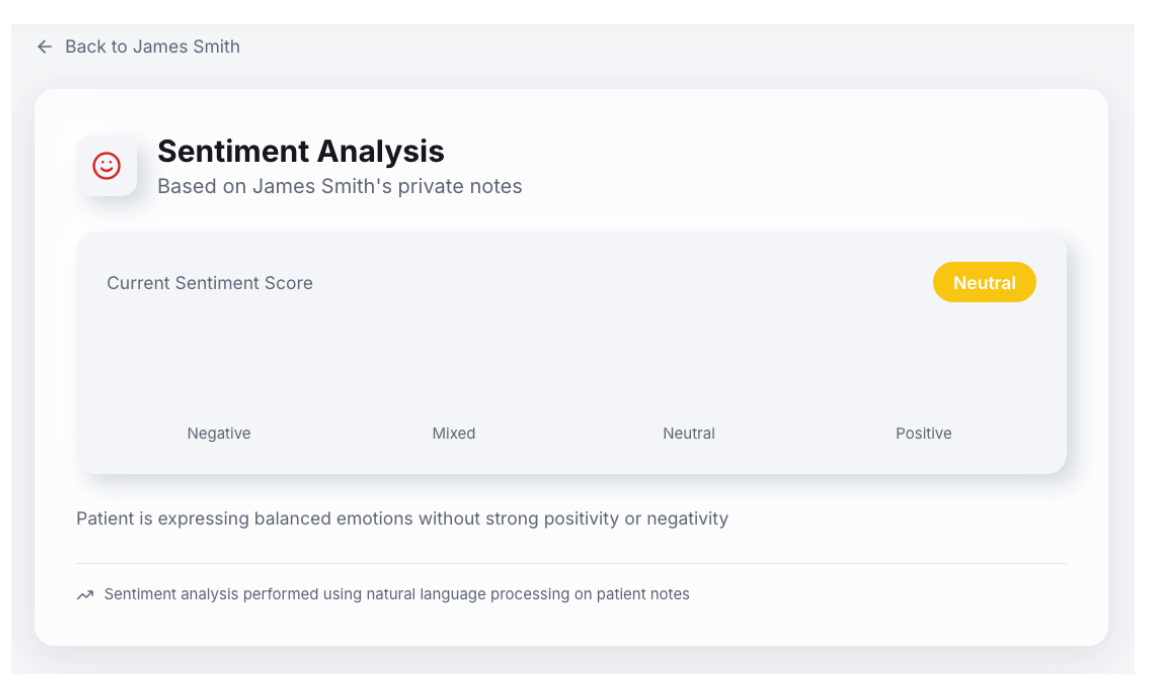Select the Negative scale label
The image size is (1156, 696).
point(219,434)
